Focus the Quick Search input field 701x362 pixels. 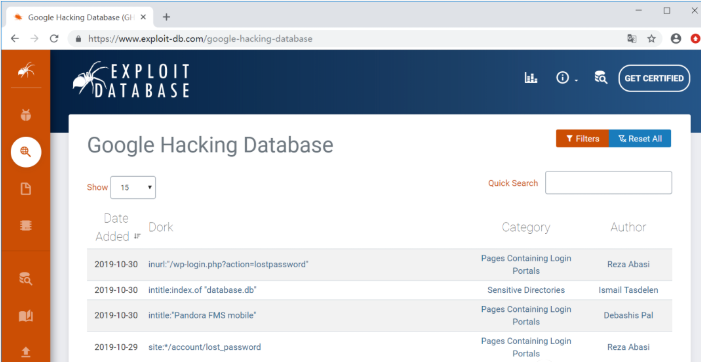coord(608,182)
